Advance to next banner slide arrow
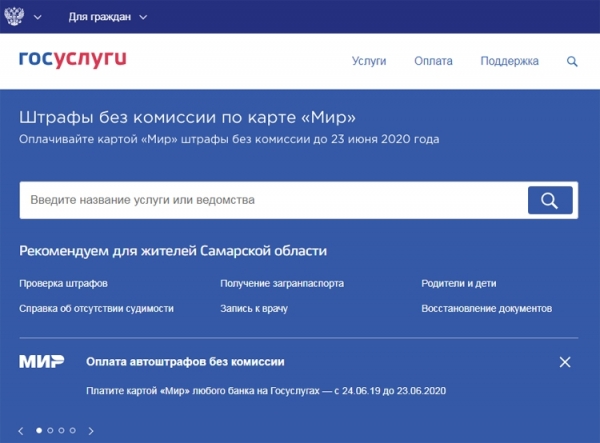This screenshot has width=600, height=443. click(91, 431)
